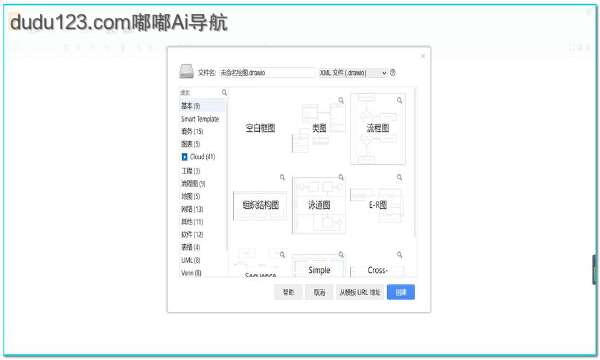The image size is (600, 360).
Task: Click the 取消 cancel button
Action: [319, 292]
